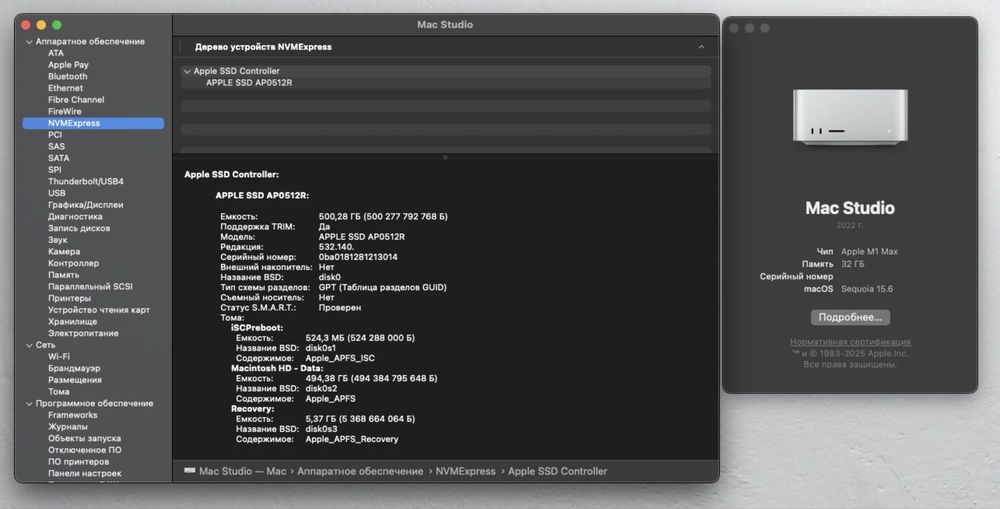The image size is (1000, 509).
Task: Open the Ethernet entry
Action: click(x=65, y=88)
